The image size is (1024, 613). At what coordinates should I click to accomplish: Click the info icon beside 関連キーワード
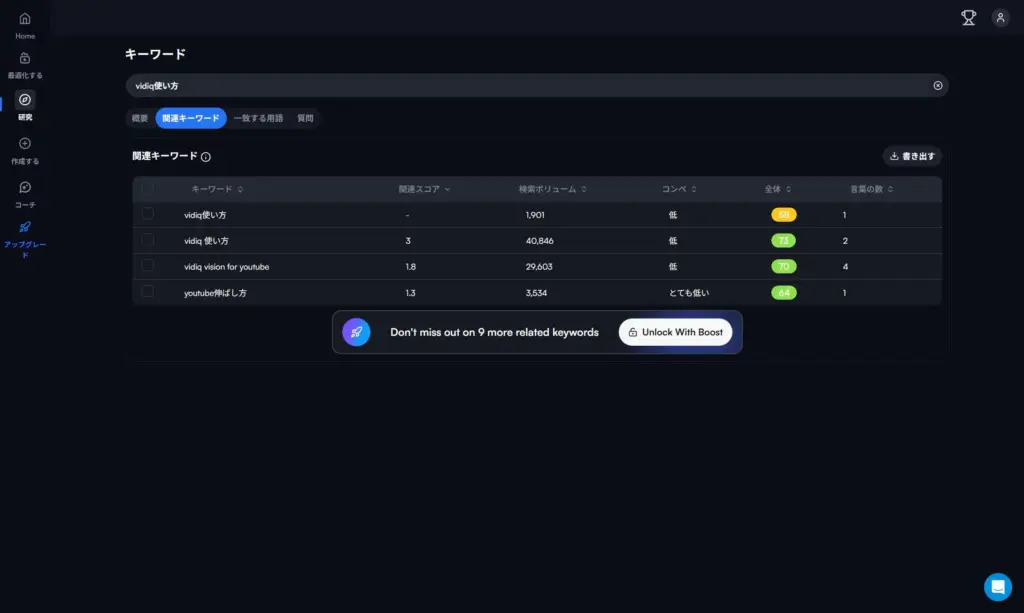206,157
